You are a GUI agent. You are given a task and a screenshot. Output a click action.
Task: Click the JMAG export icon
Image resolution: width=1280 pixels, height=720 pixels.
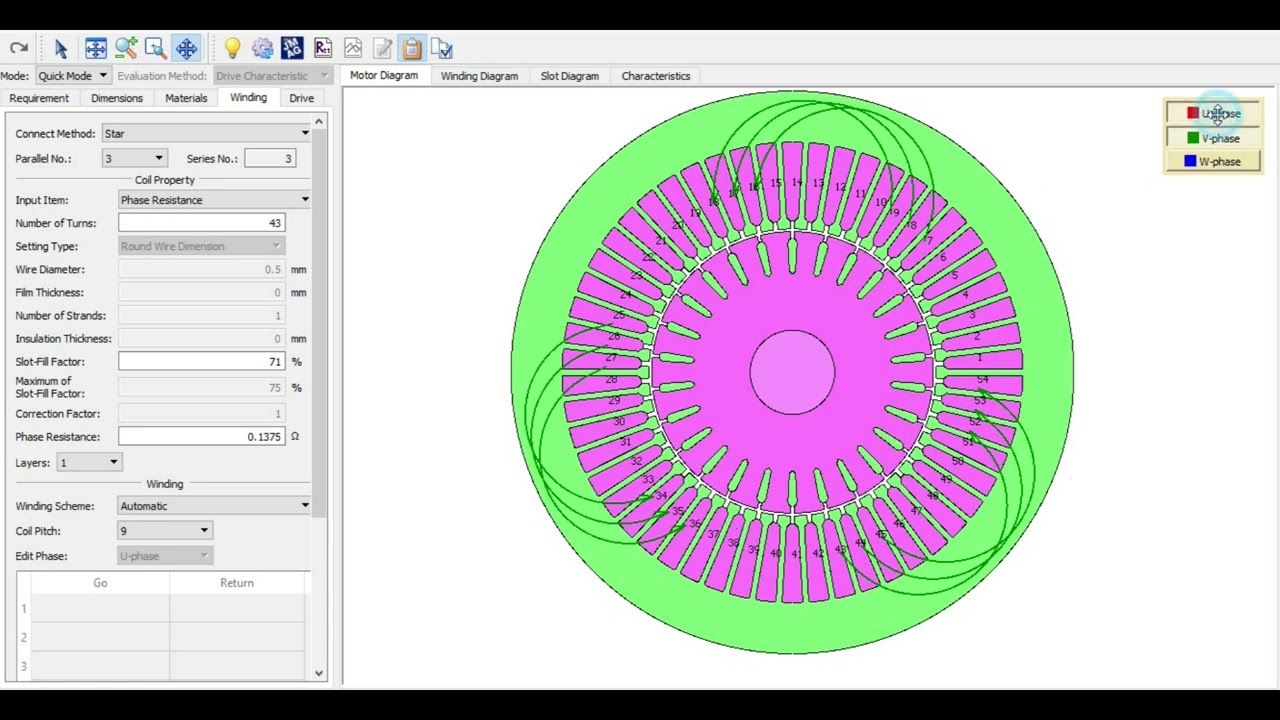[292, 48]
